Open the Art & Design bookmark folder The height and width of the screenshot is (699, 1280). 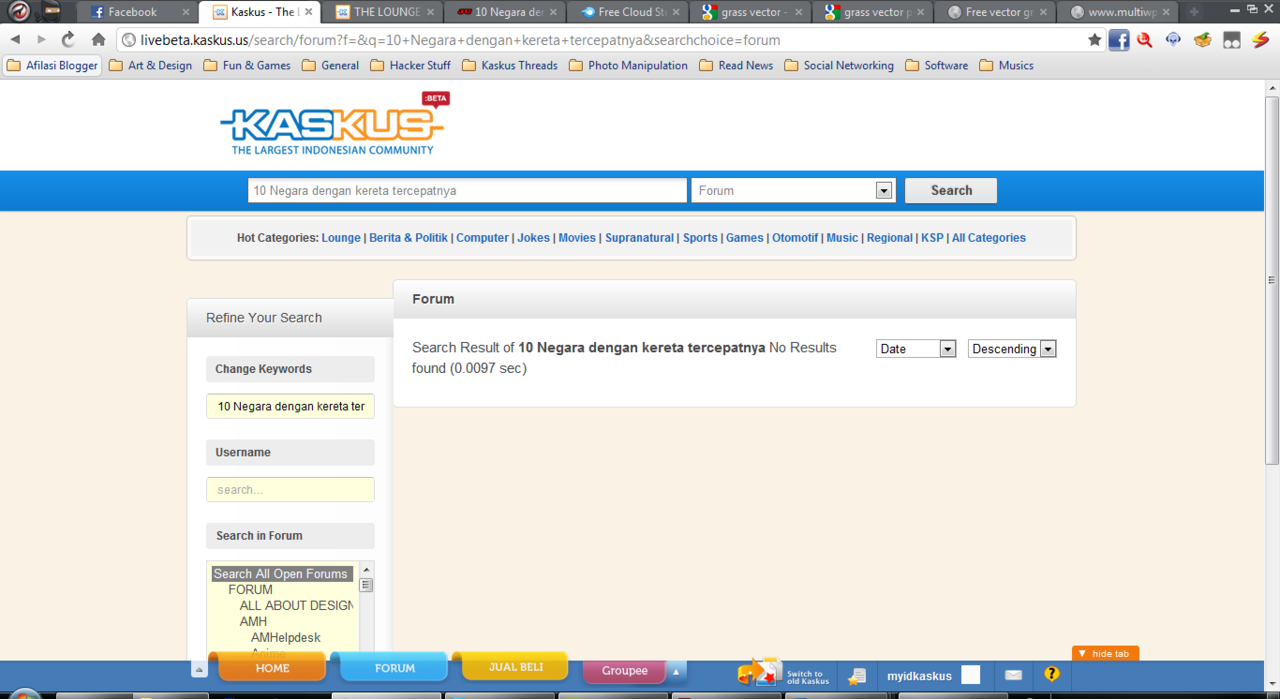click(150, 65)
